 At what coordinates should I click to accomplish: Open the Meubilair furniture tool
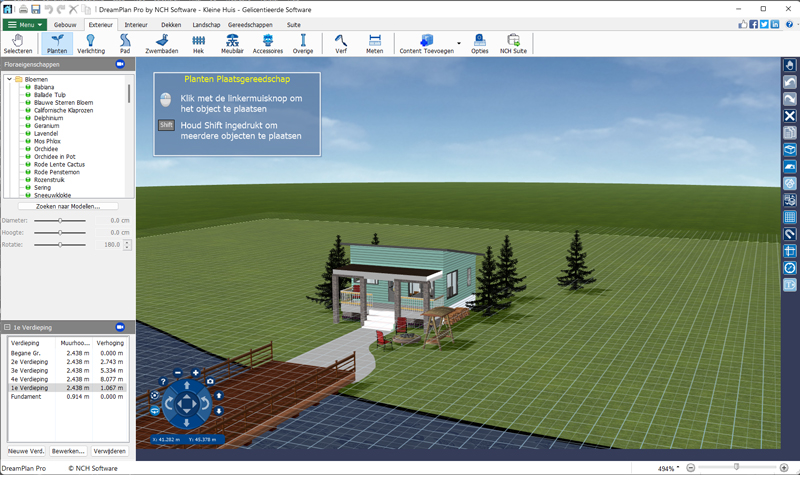point(232,43)
